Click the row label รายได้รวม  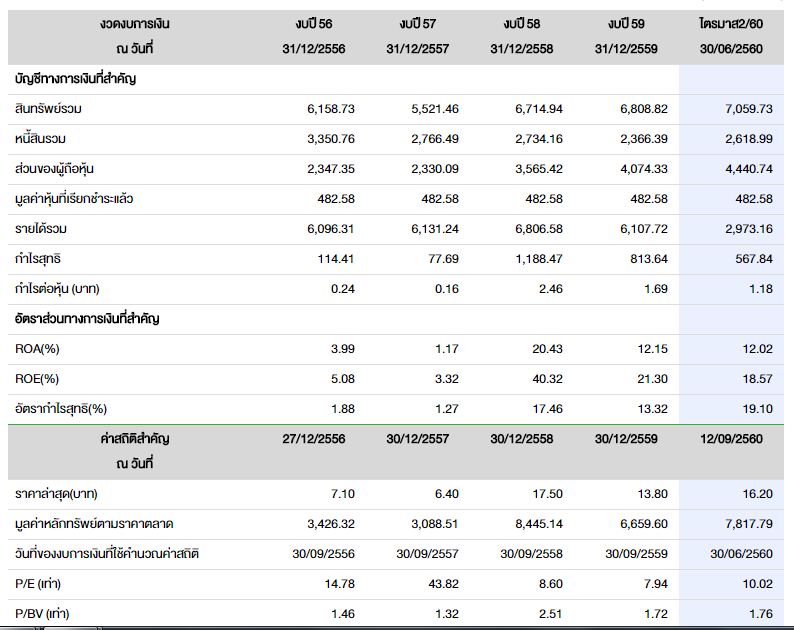[41, 229]
